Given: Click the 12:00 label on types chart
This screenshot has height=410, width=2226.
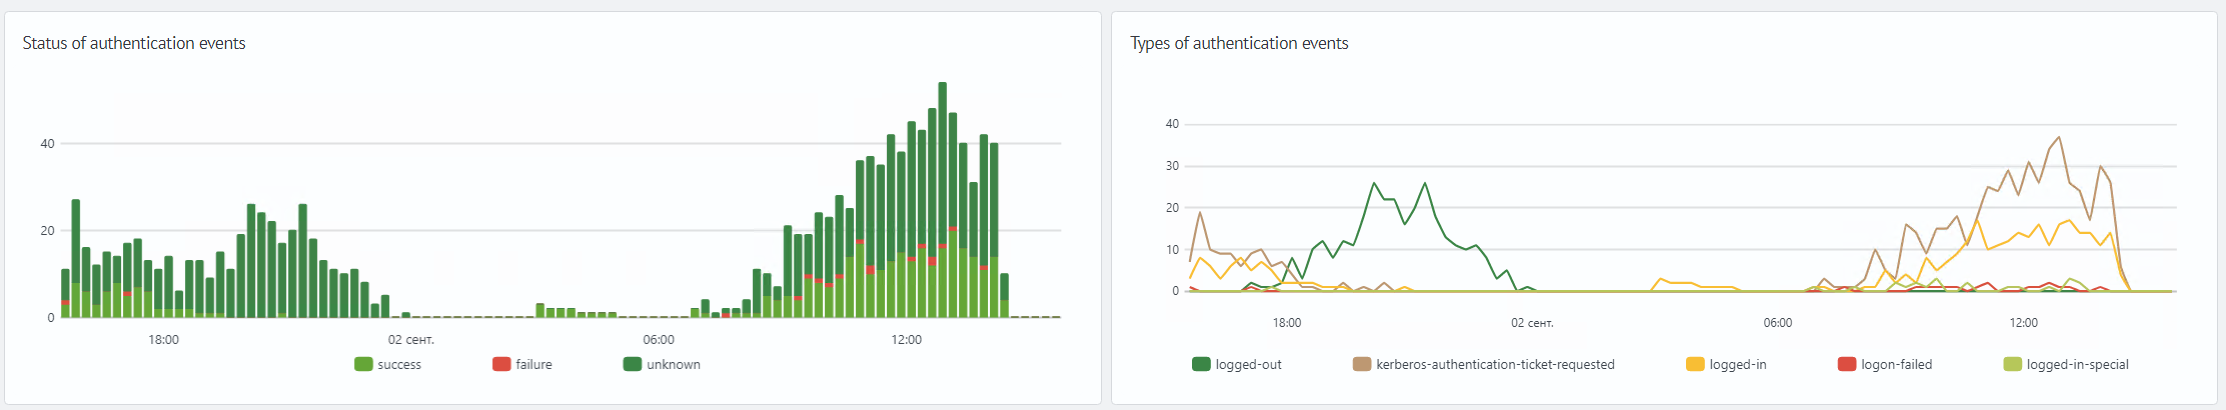Looking at the screenshot, I should coord(2023,323).
